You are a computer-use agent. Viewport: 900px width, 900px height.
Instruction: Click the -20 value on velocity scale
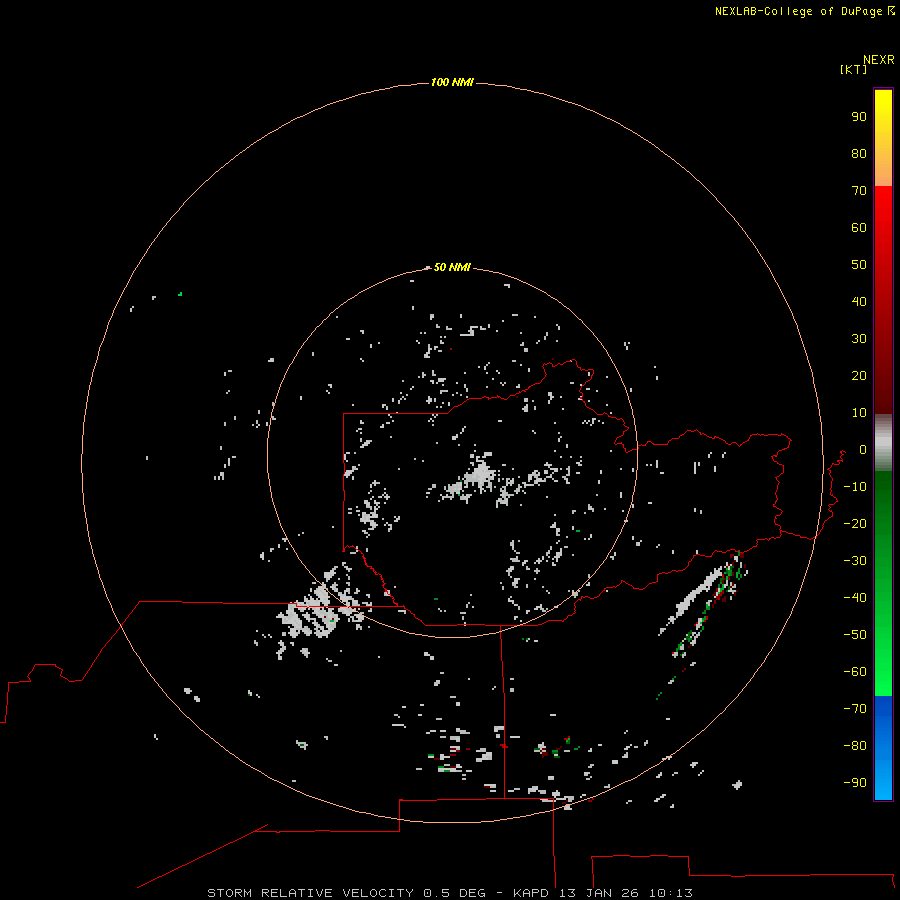click(x=855, y=524)
